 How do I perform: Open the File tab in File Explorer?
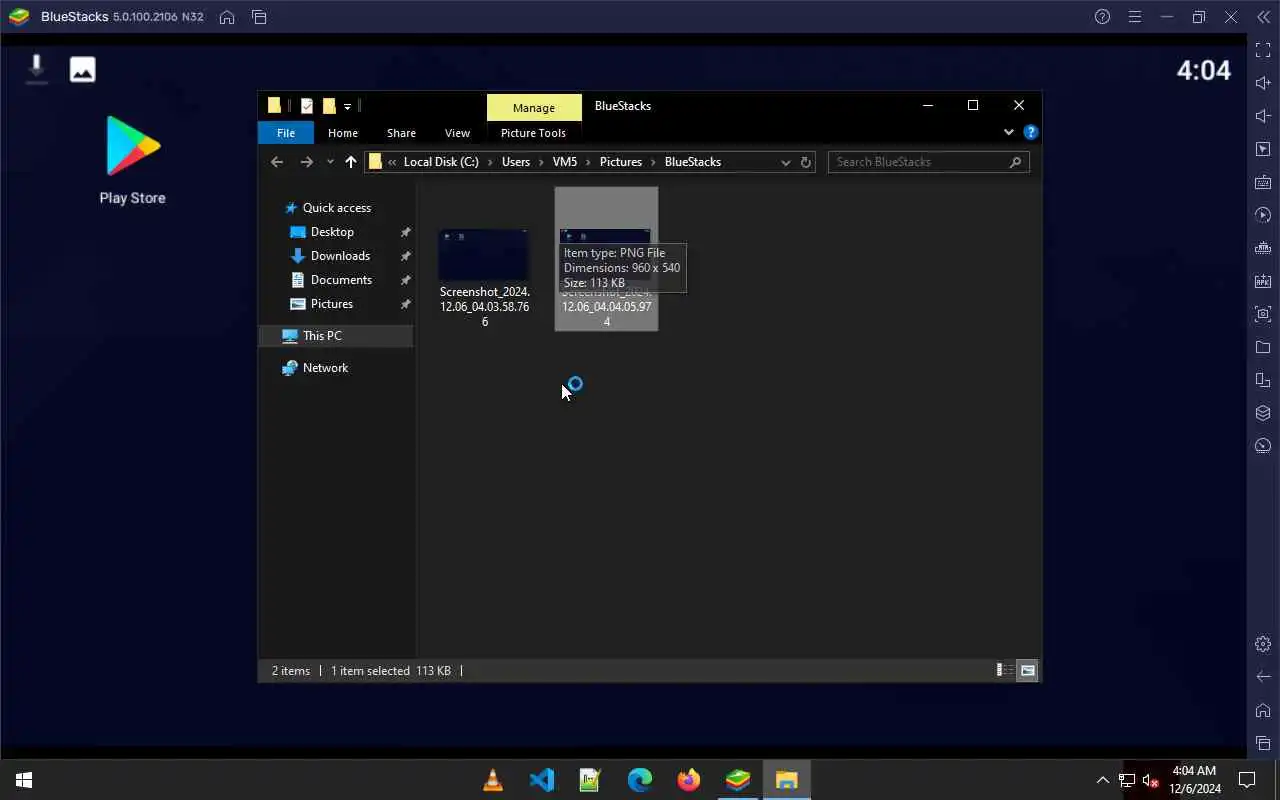pyautogui.click(x=286, y=133)
